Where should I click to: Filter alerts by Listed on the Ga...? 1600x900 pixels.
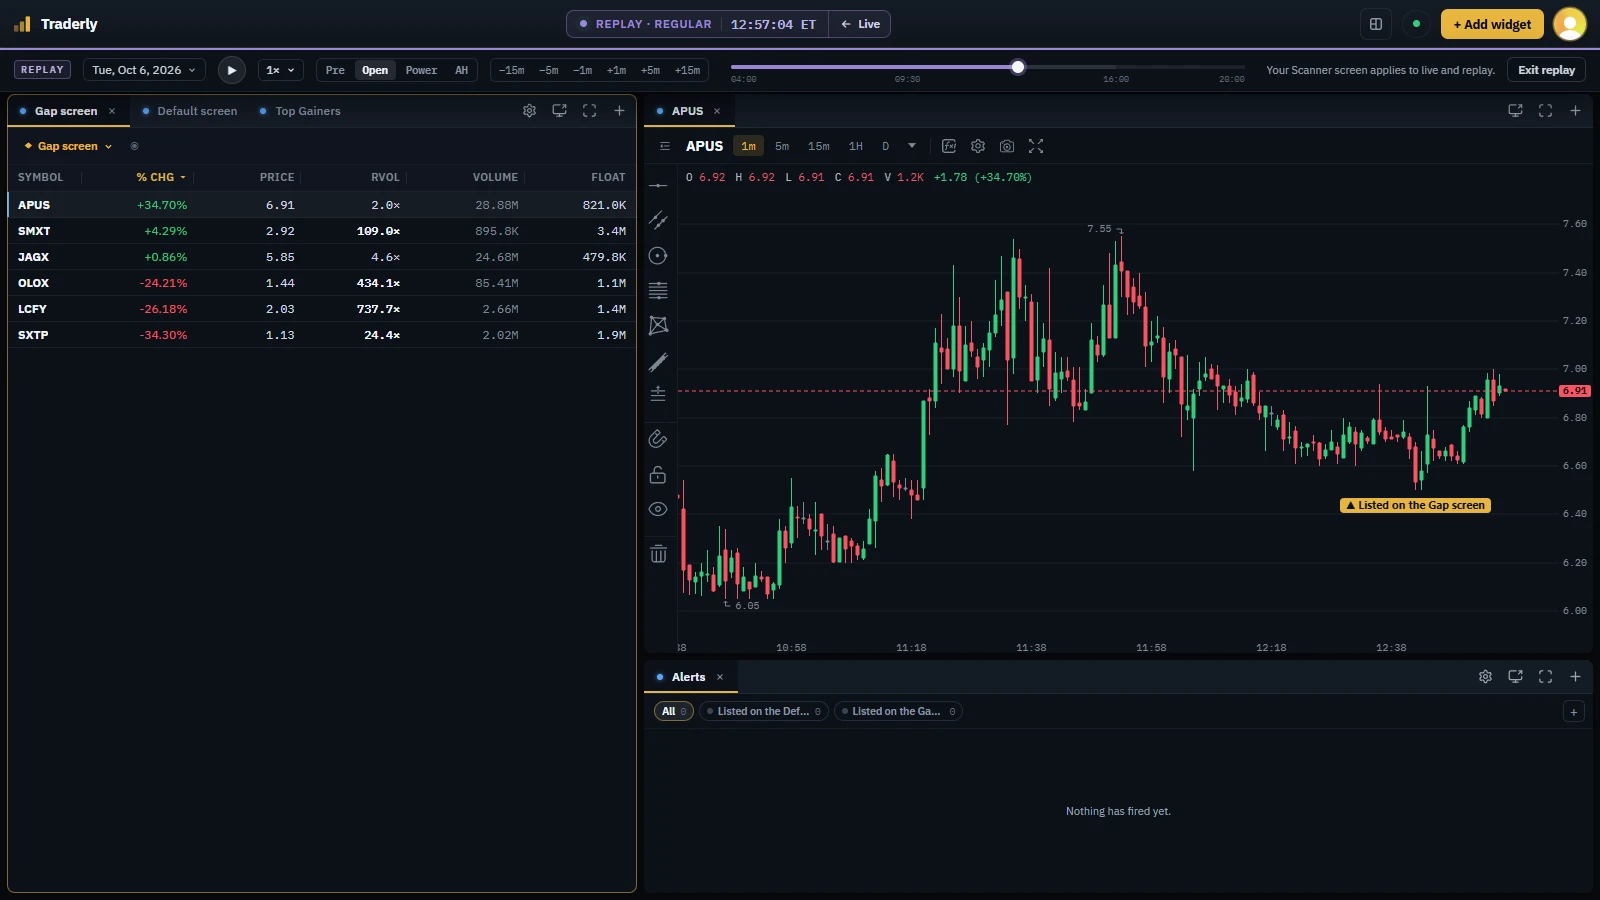pyautogui.click(x=898, y=712)
